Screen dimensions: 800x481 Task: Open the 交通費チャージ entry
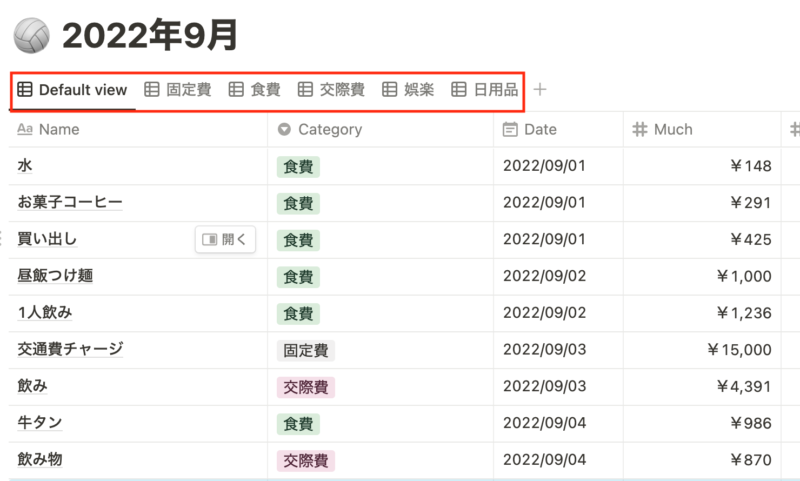point(70,349)
